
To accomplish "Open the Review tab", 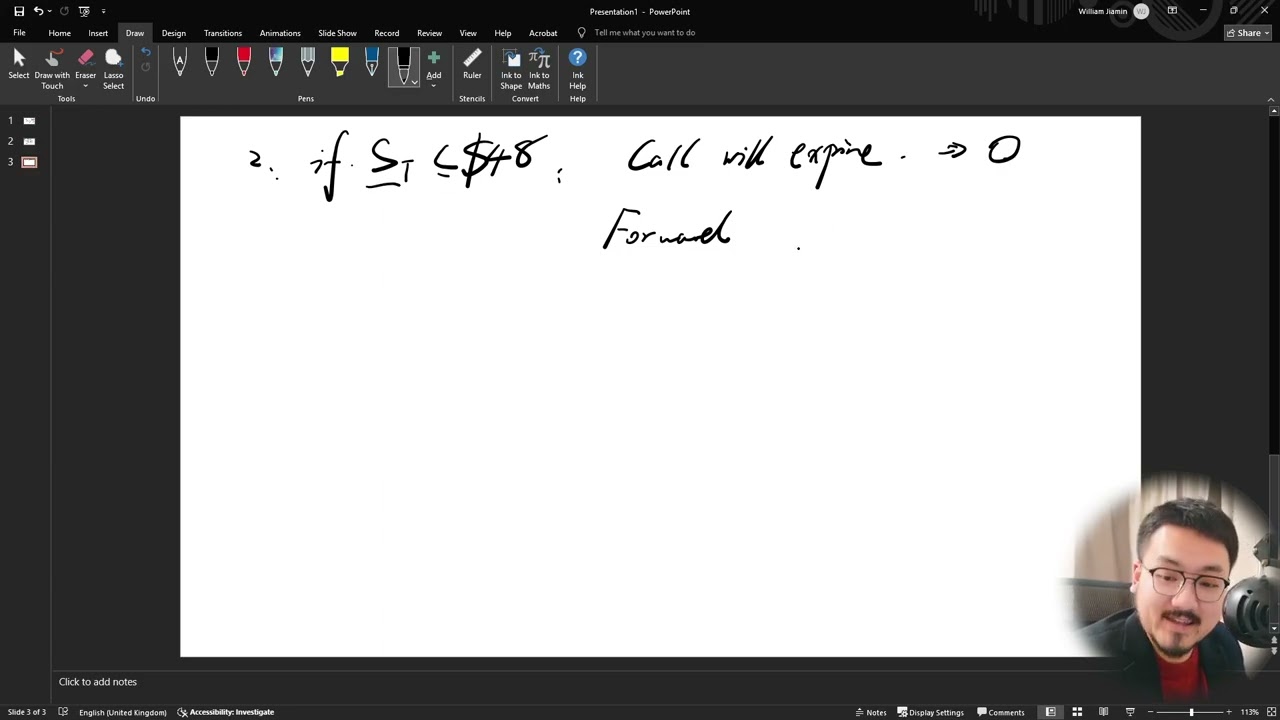I will (429, 33).
